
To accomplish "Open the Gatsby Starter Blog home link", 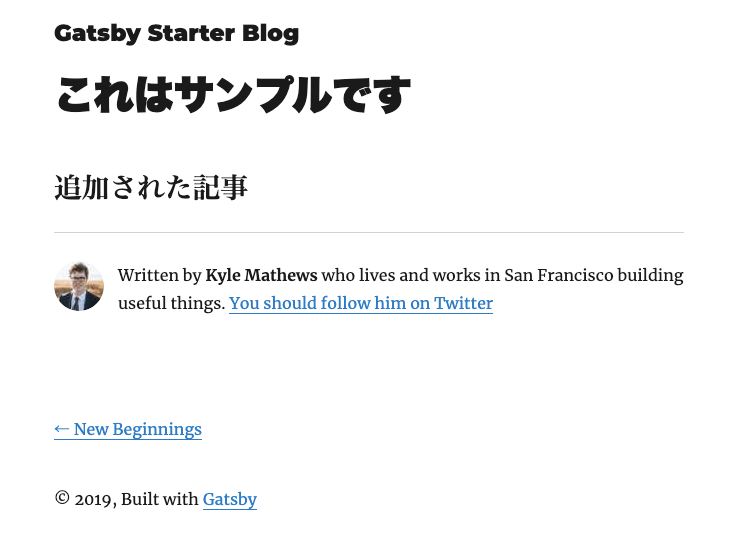I will pos(177,34).
